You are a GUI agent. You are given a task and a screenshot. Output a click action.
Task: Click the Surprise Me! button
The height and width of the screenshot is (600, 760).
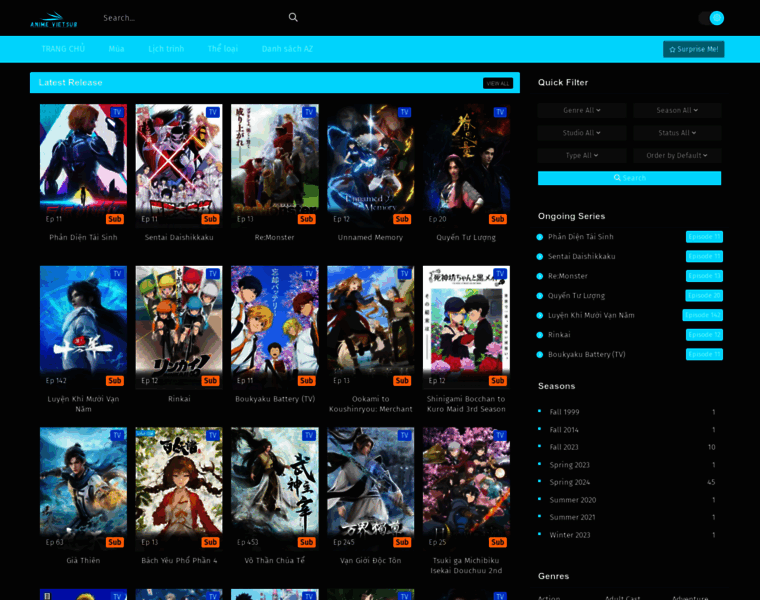pos(694,49)
